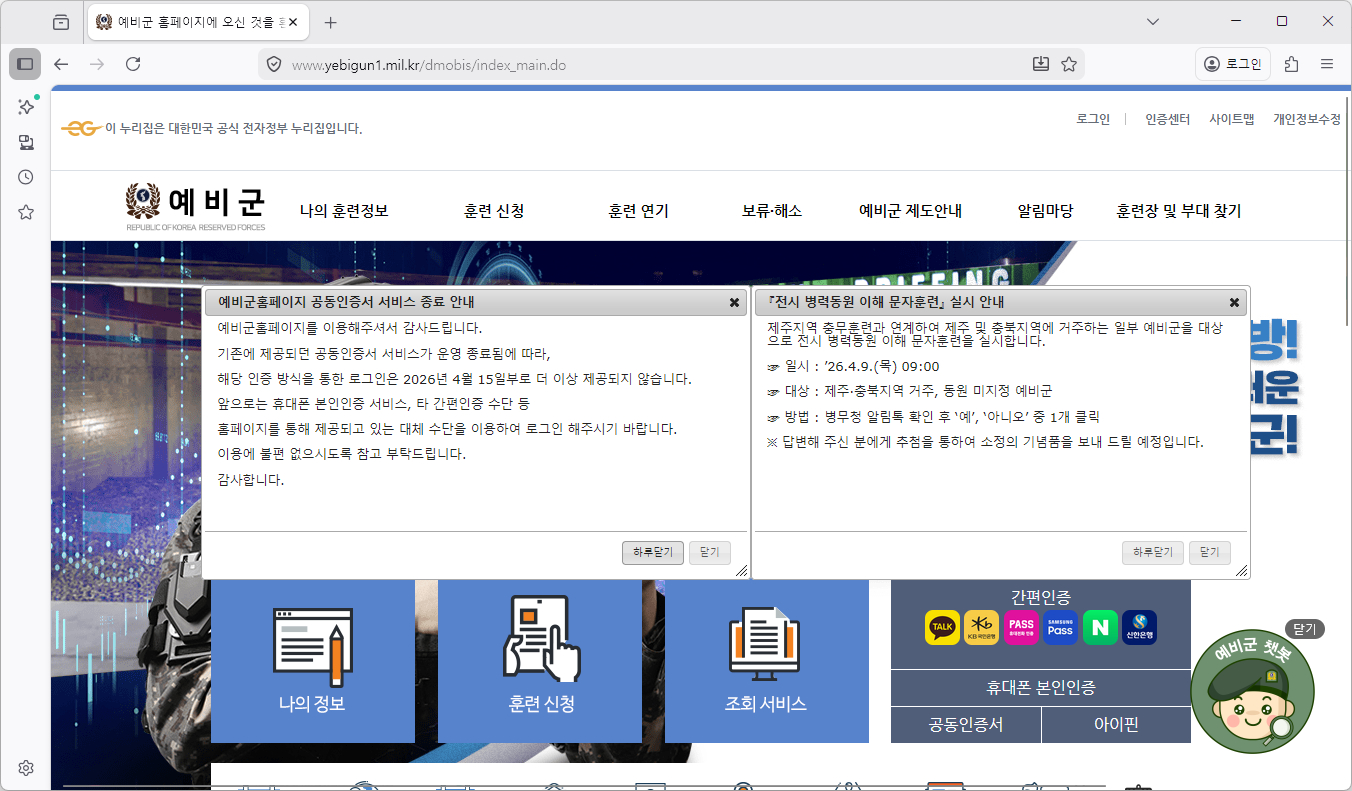This screenshot has height=791, width=1352.
Task: Open the 조회 서비스 tile
Action: (766, 661)
